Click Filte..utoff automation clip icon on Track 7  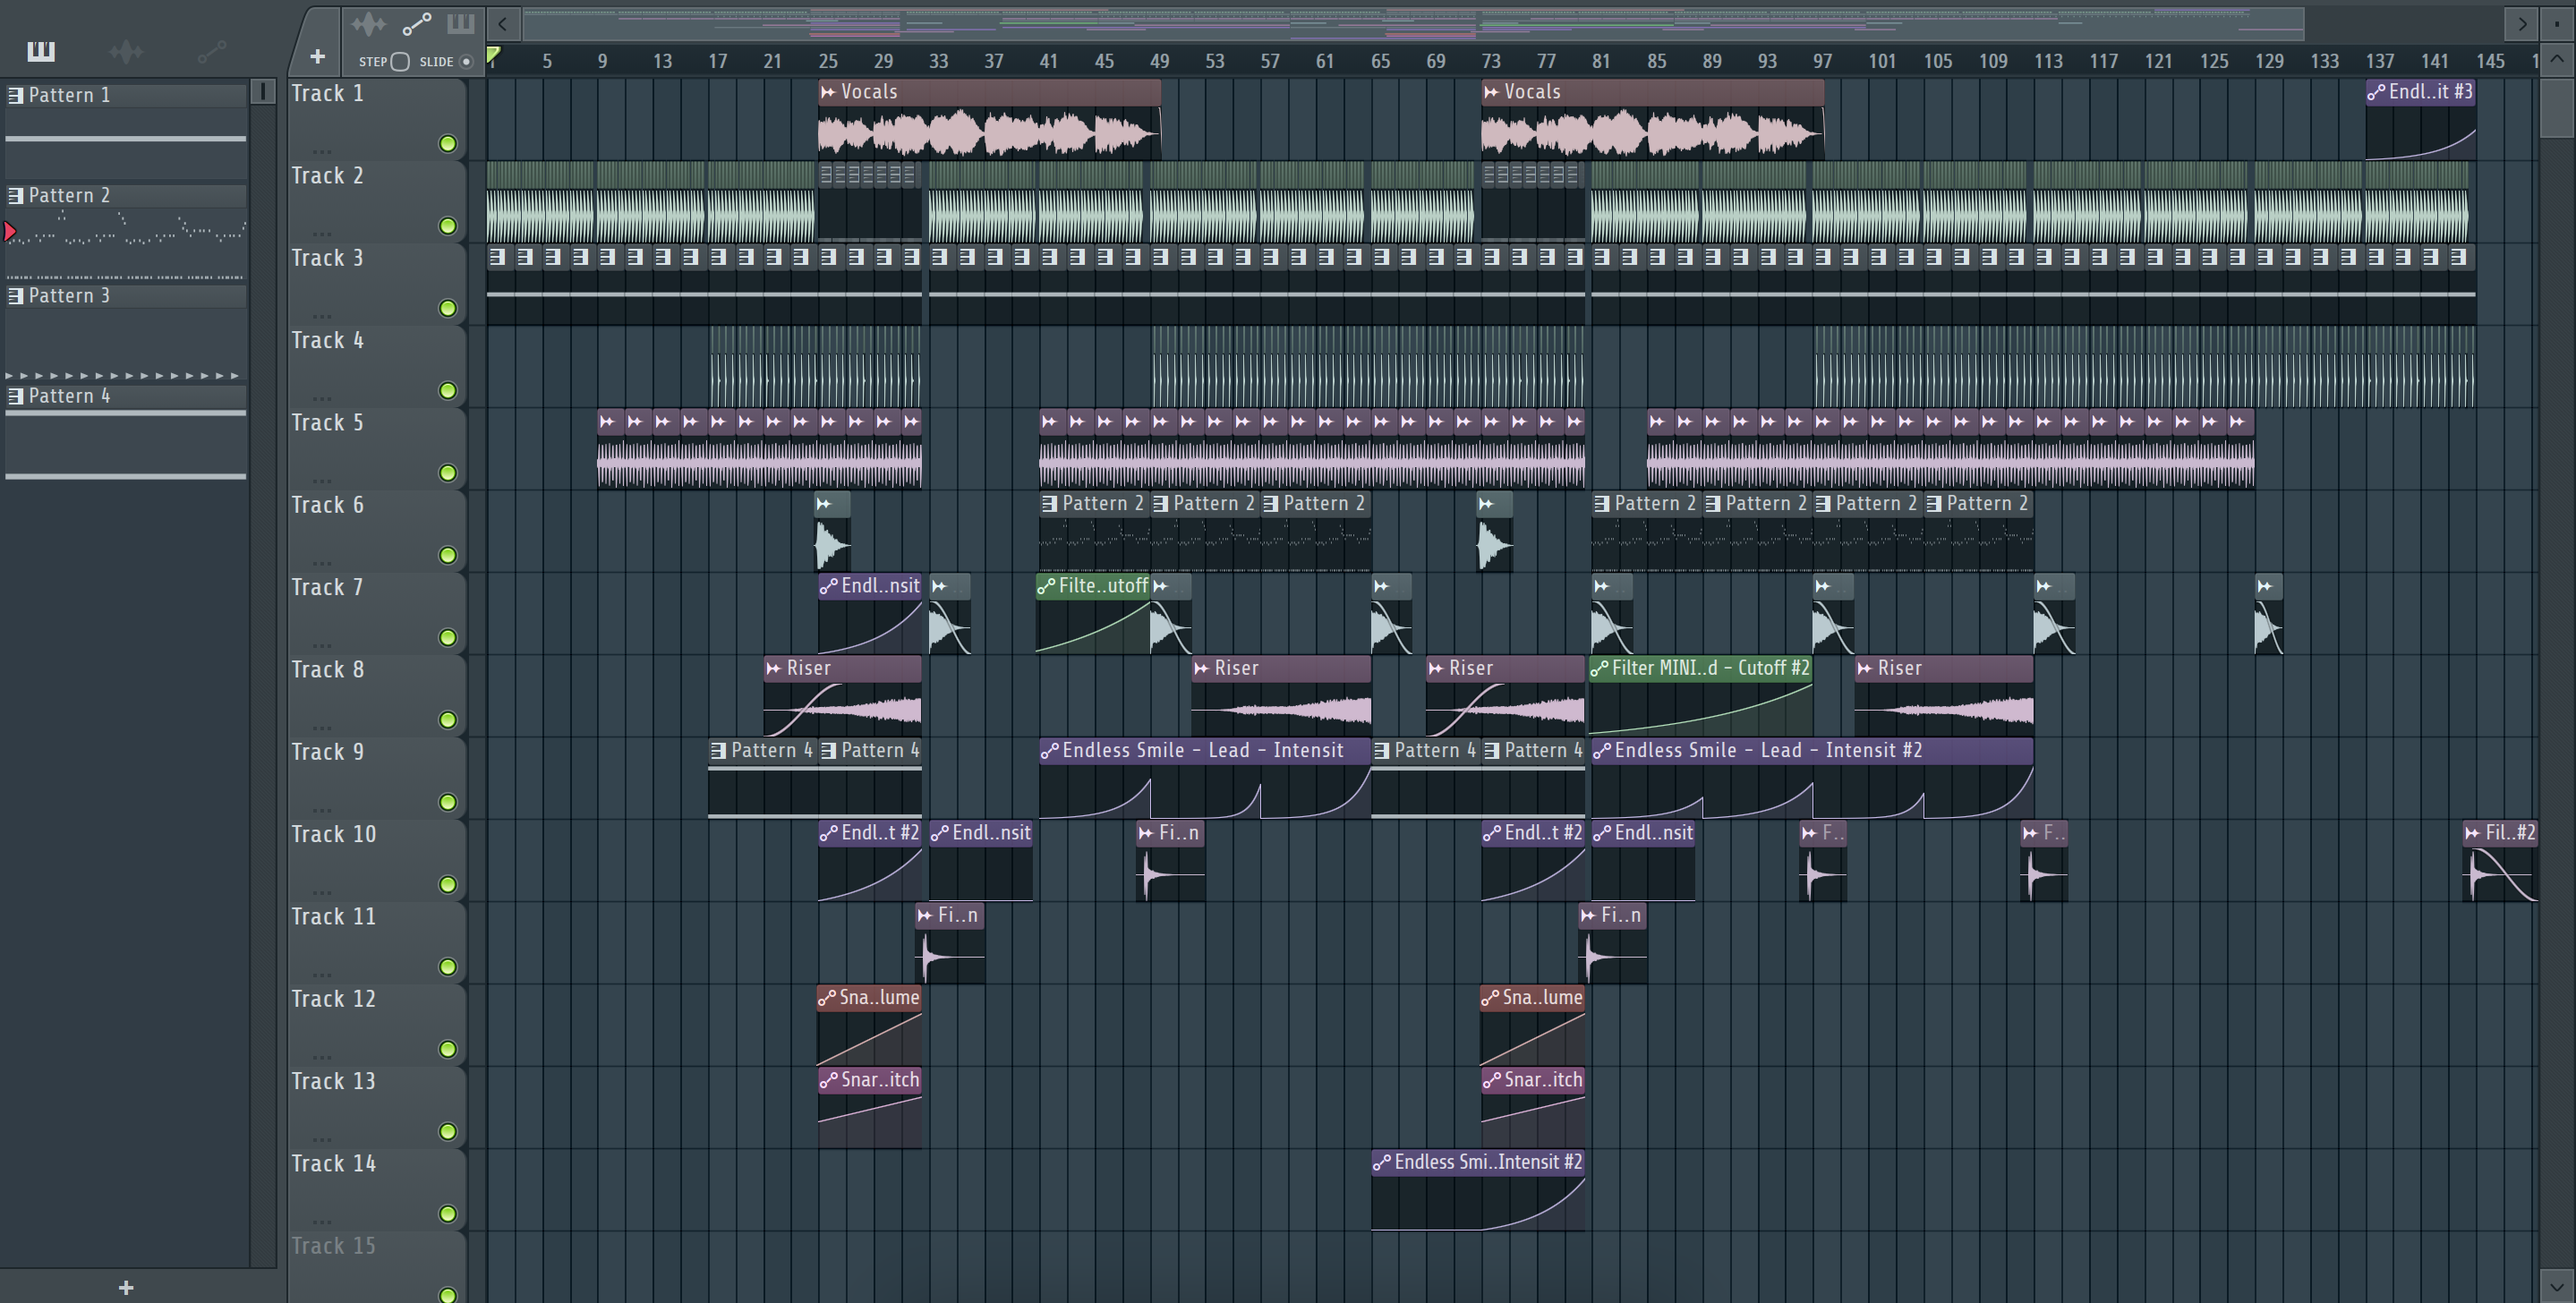click(x=1046, y=586)
